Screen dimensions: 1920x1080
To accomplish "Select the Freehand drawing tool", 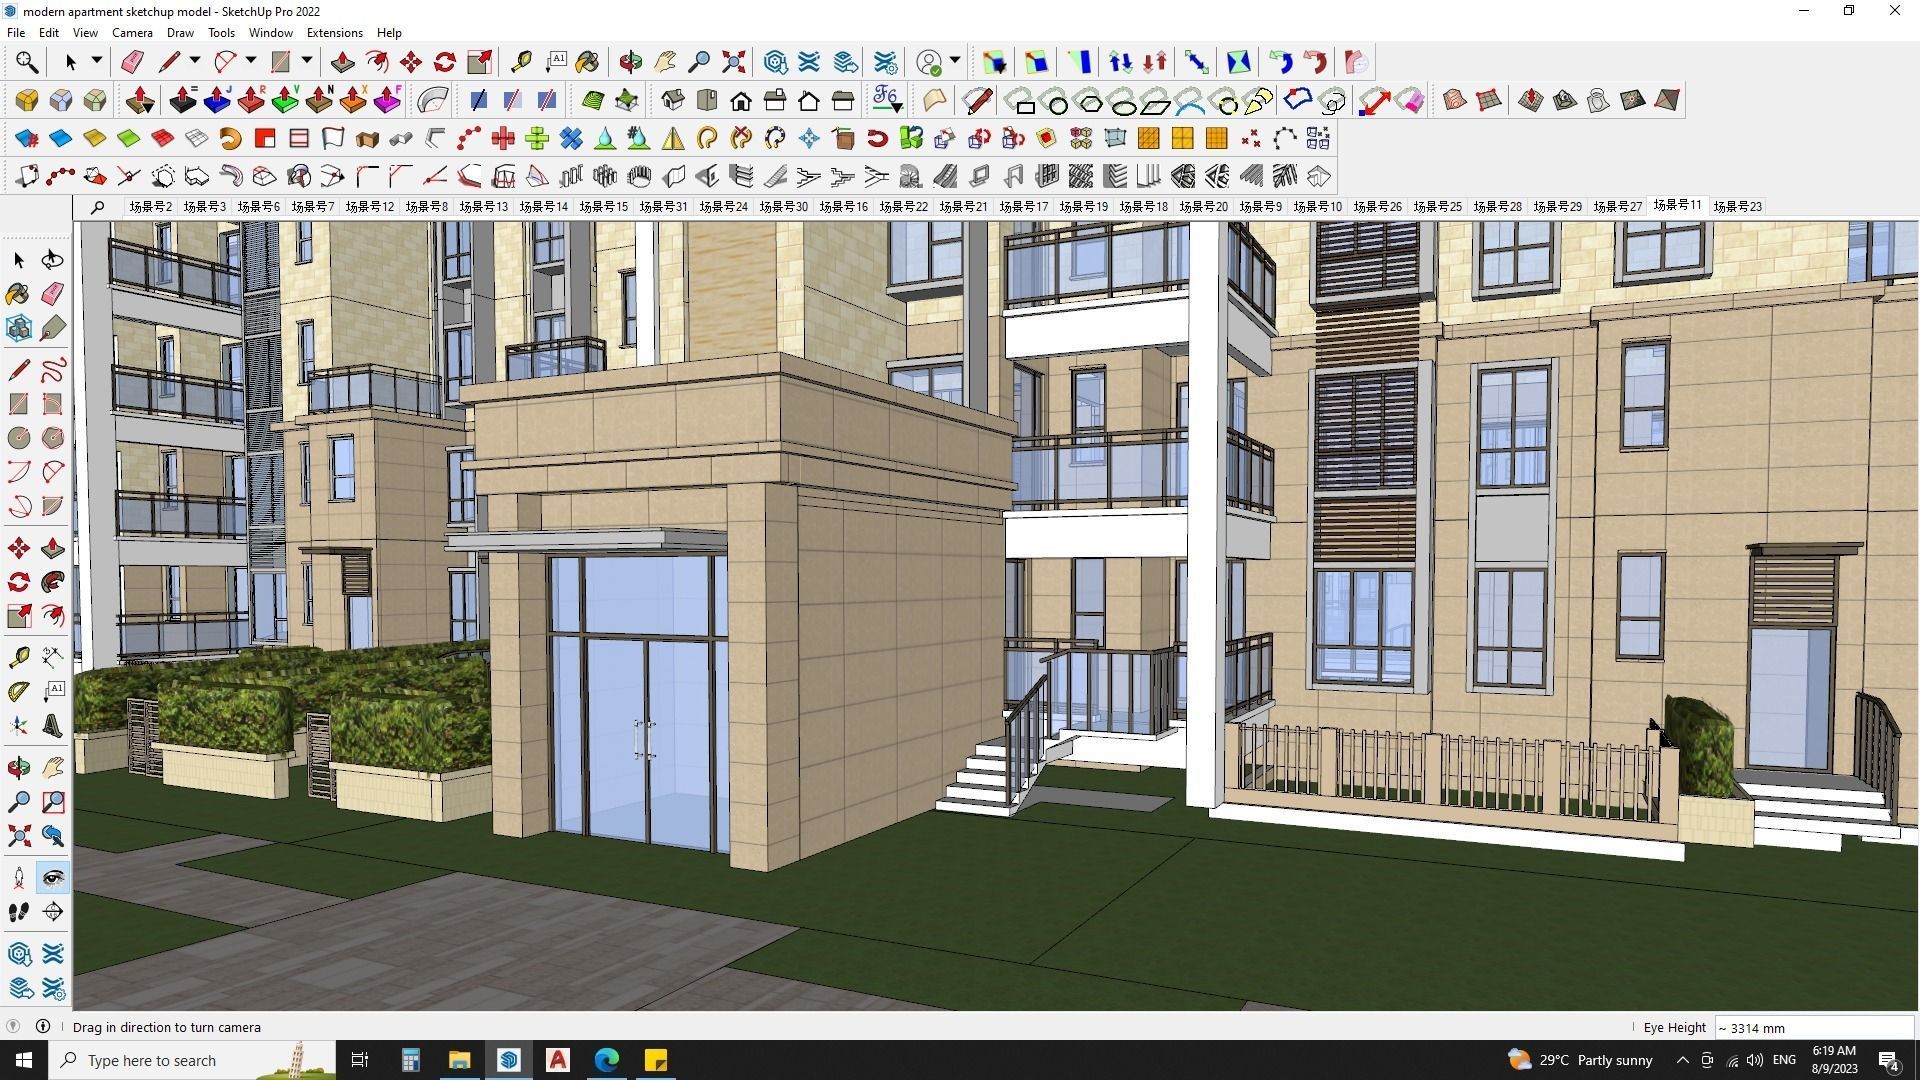I will (52, 370).
